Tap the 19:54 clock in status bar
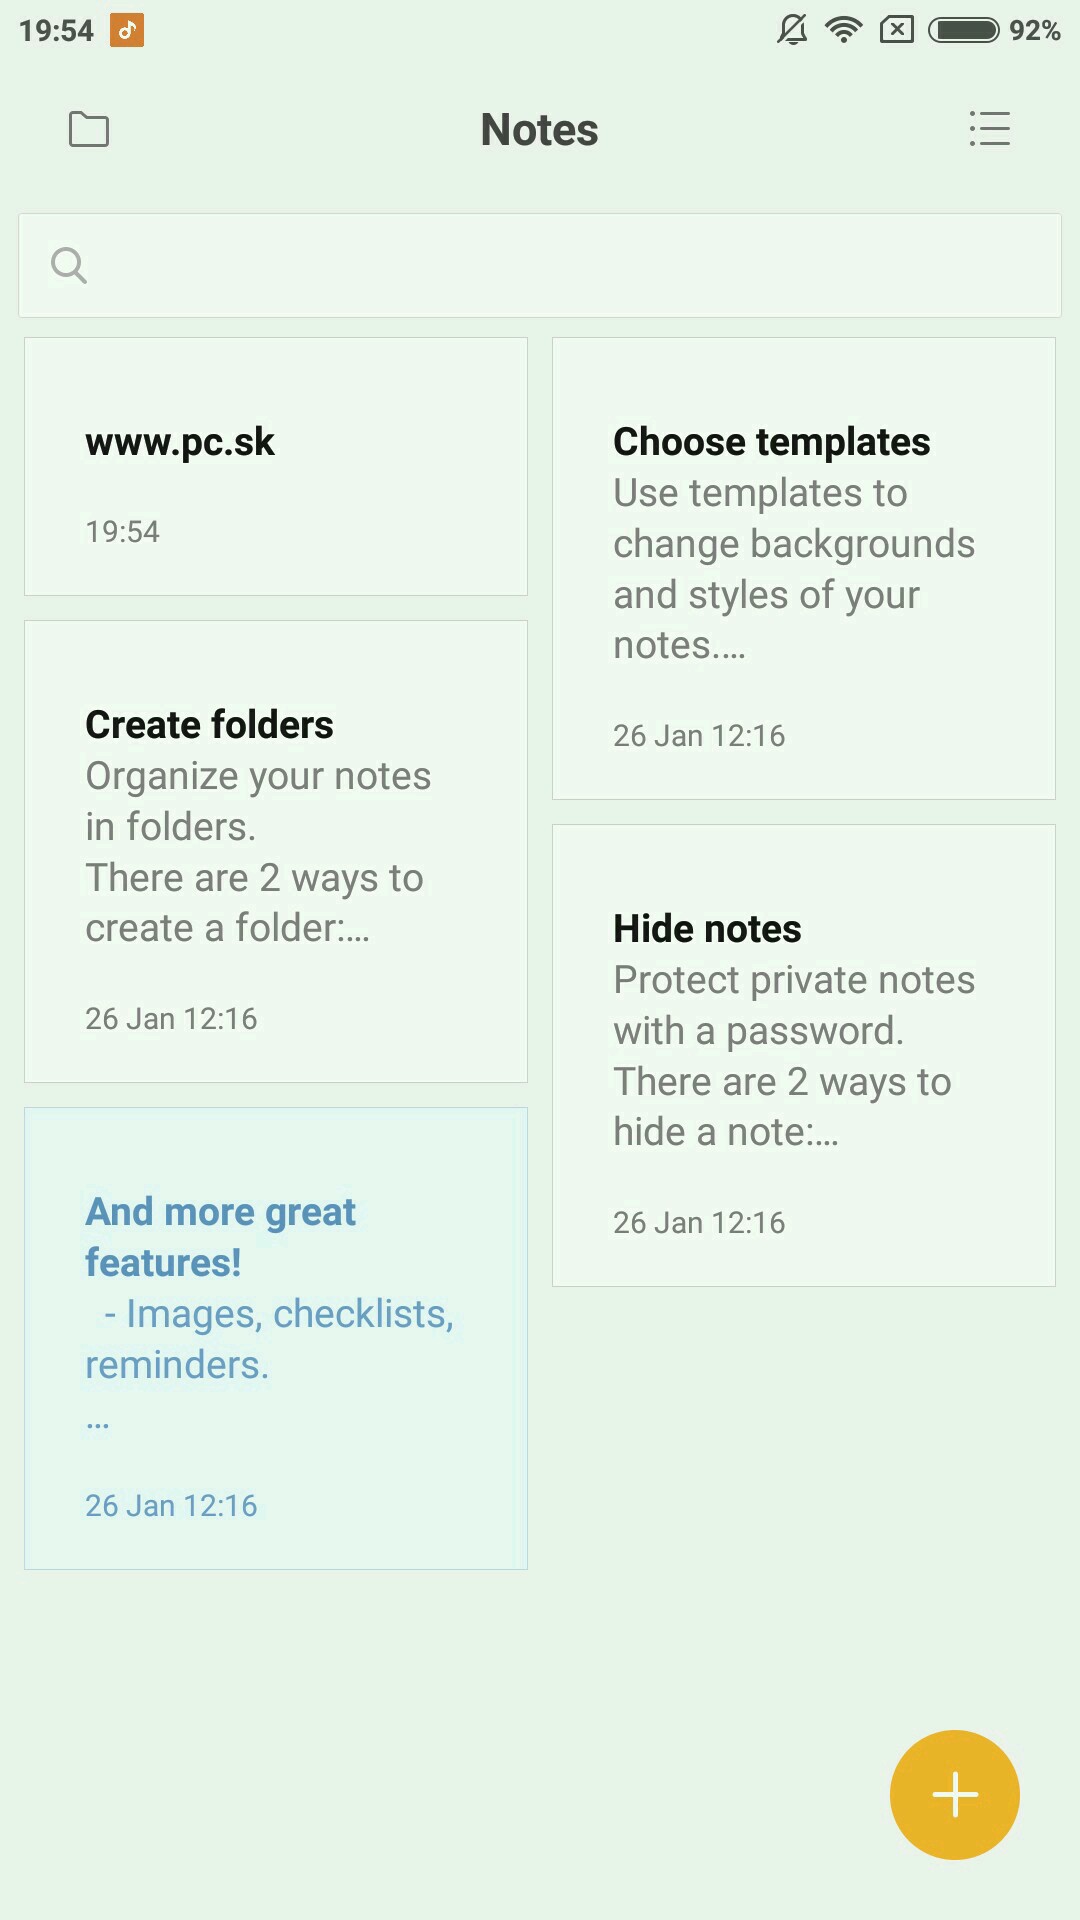 coord(56,31)
